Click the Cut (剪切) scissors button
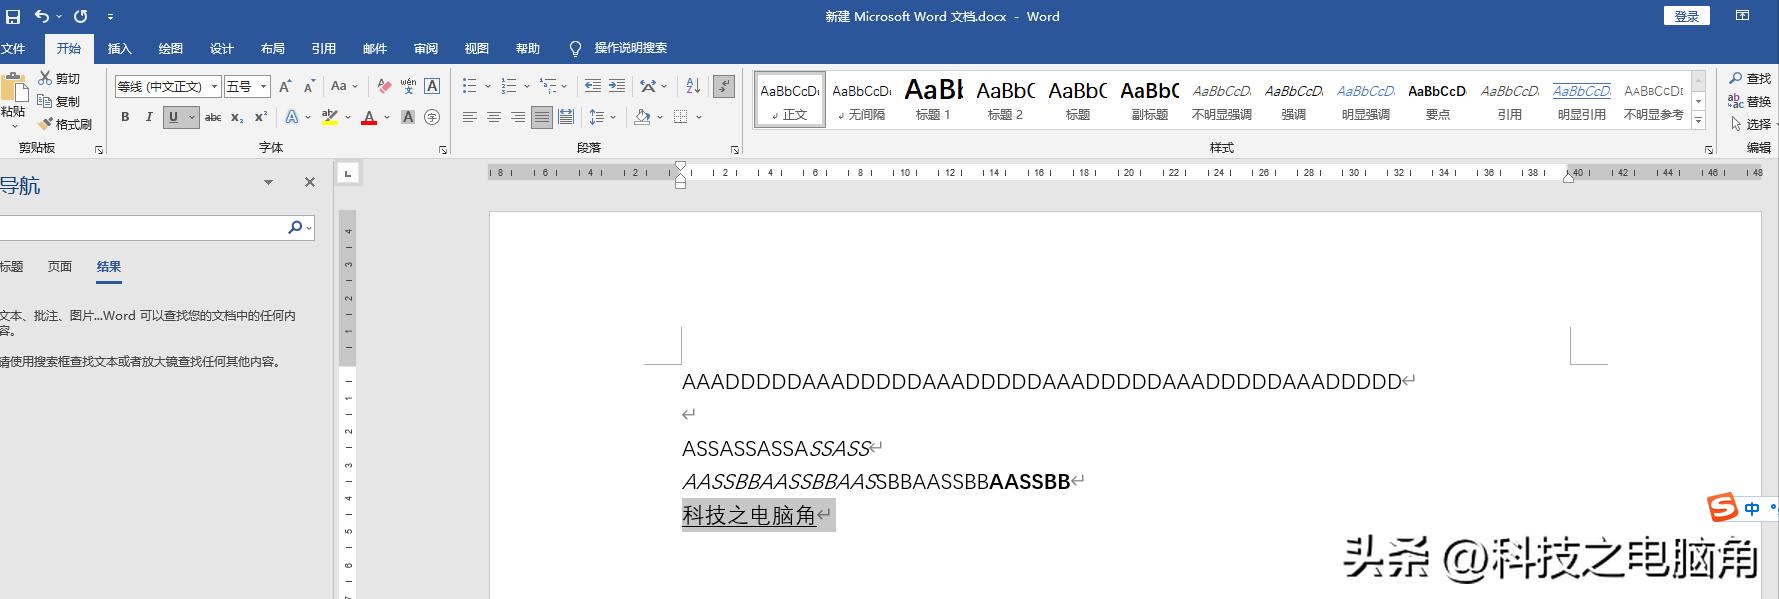Screen dimensions: 1779x599 point(59,78)
